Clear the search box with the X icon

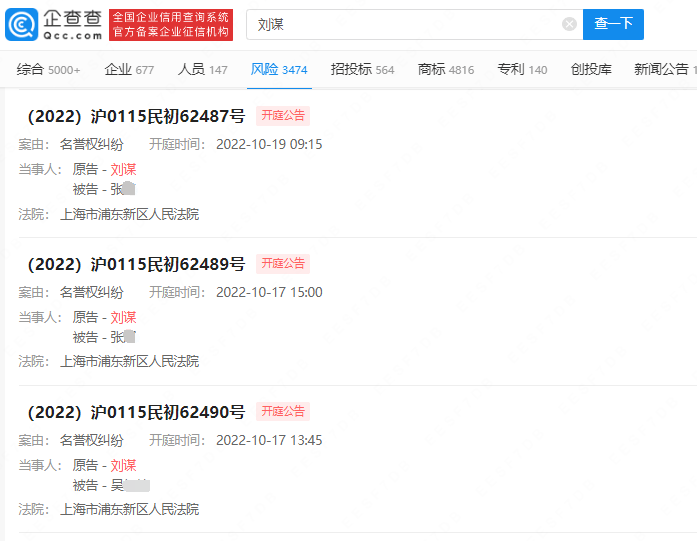coord(569,24)
